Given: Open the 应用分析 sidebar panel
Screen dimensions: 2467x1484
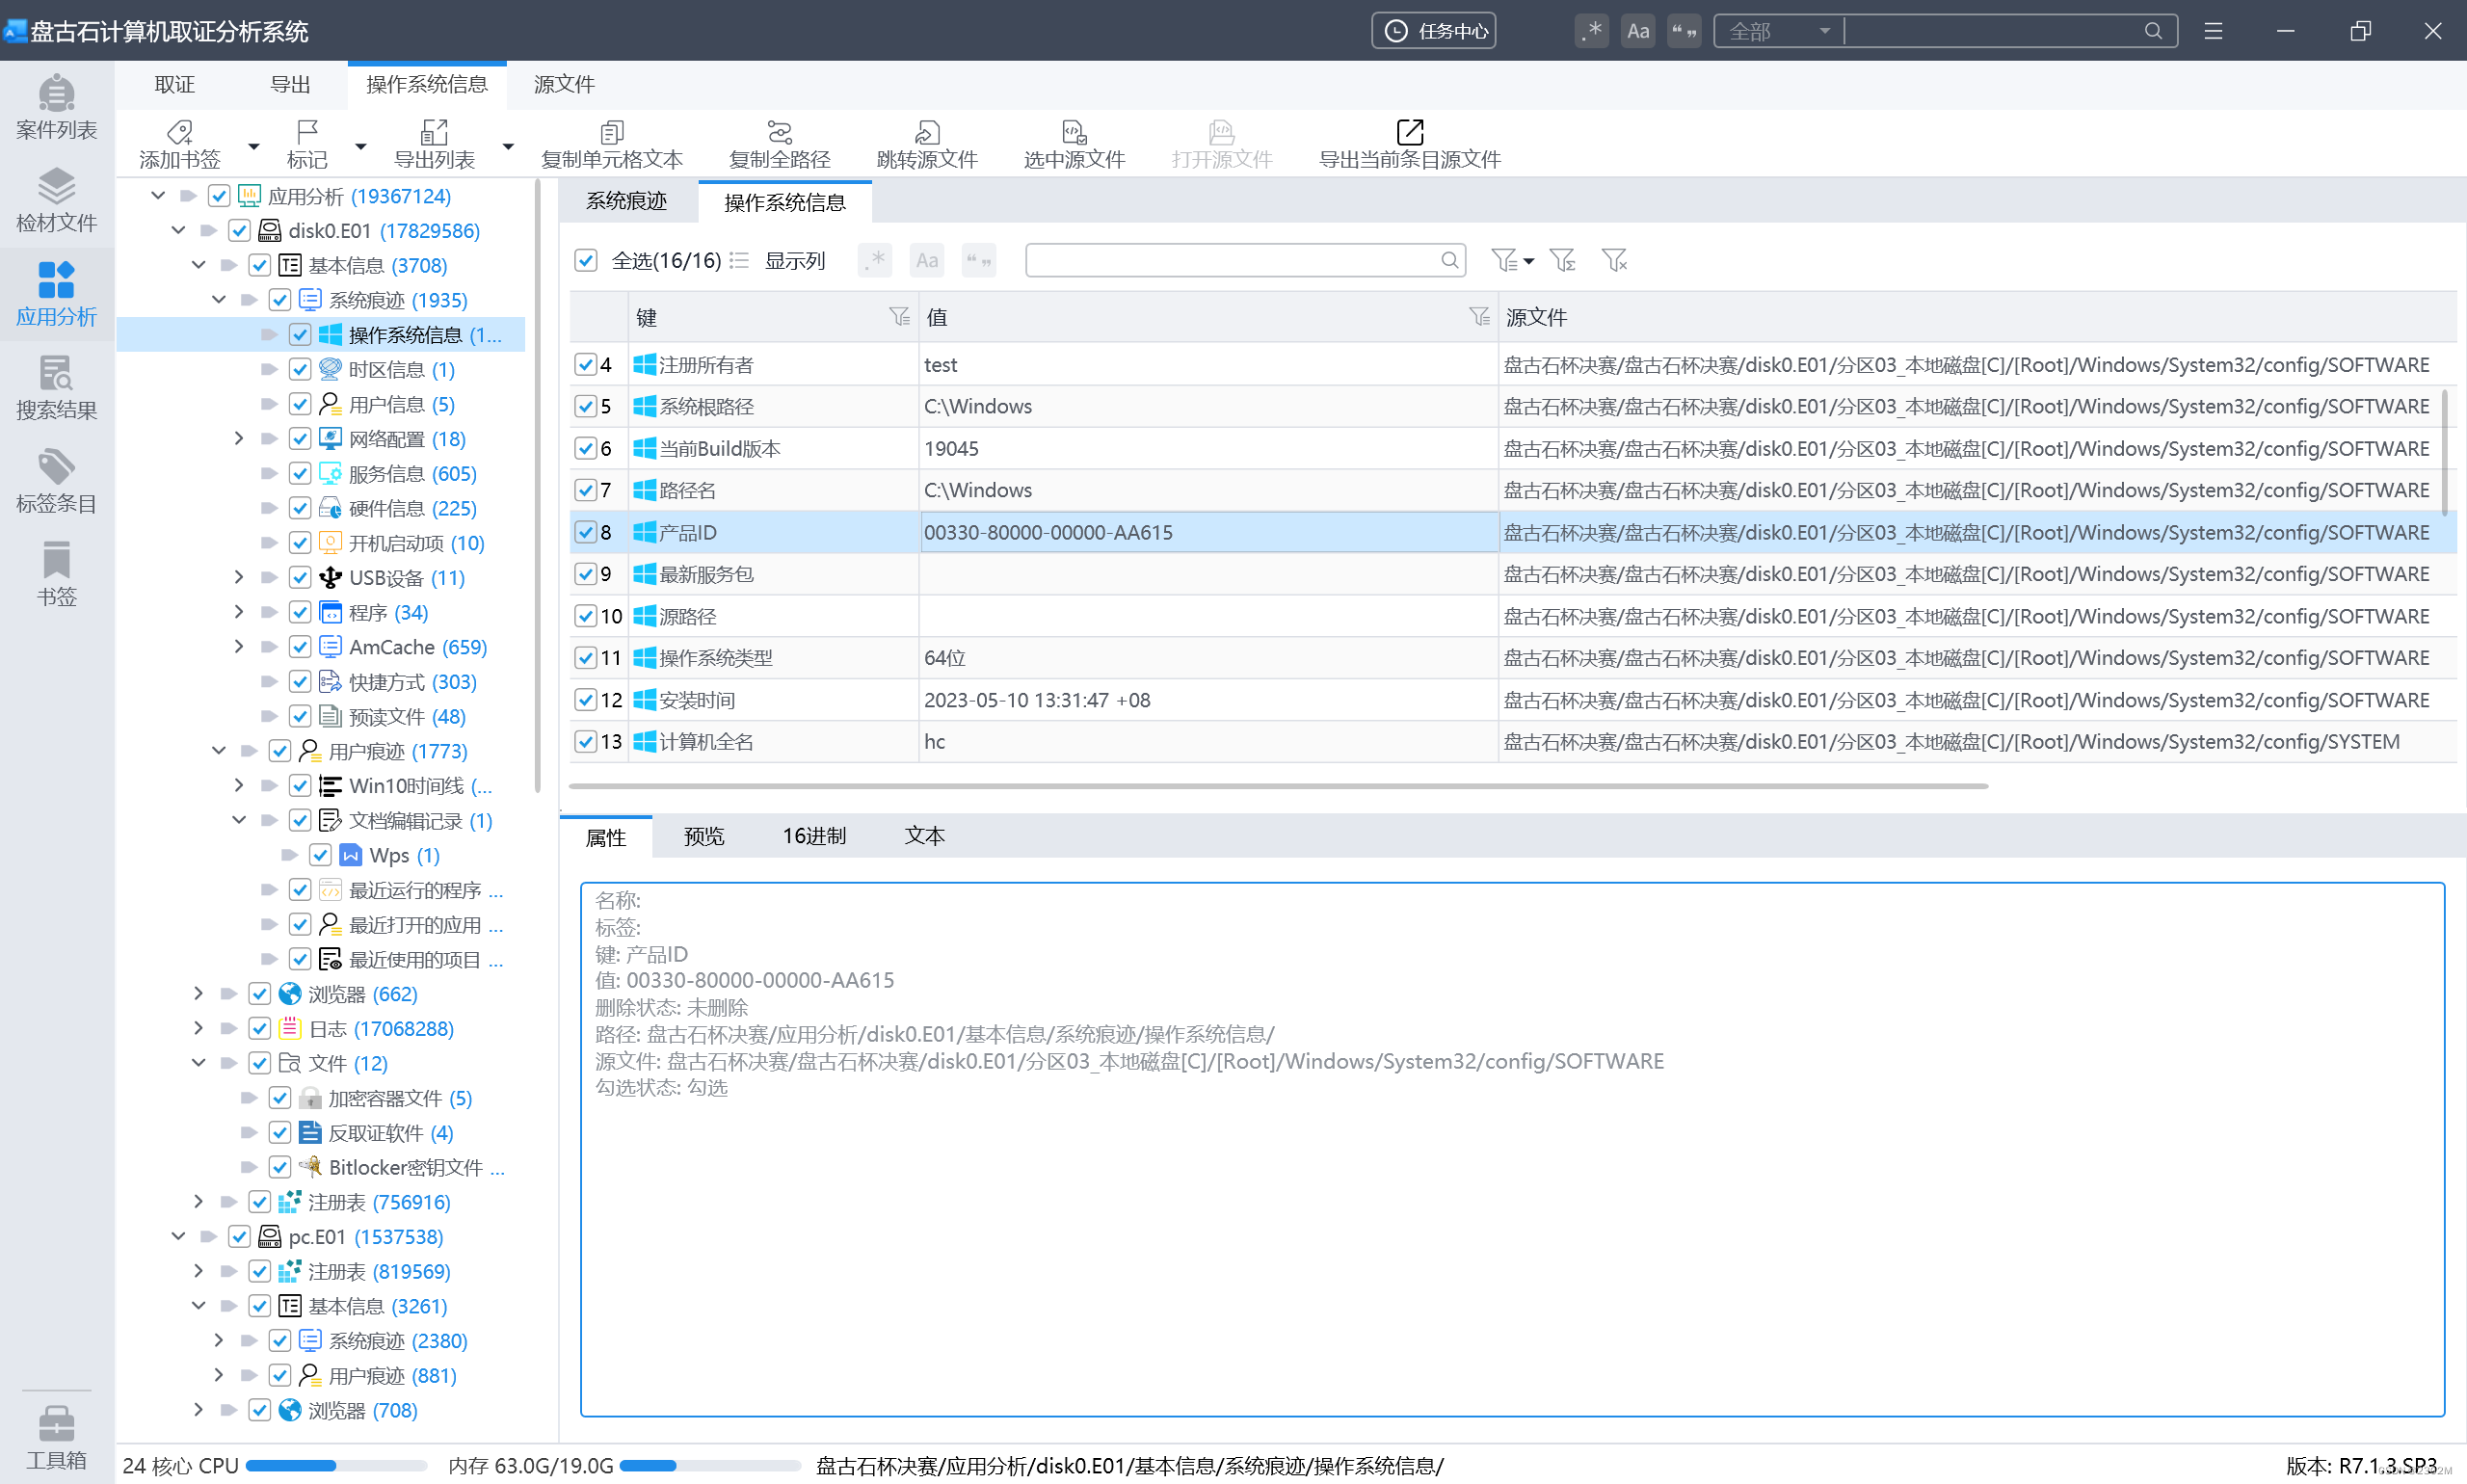Looking at the screenshot, I should click(56, 294).
